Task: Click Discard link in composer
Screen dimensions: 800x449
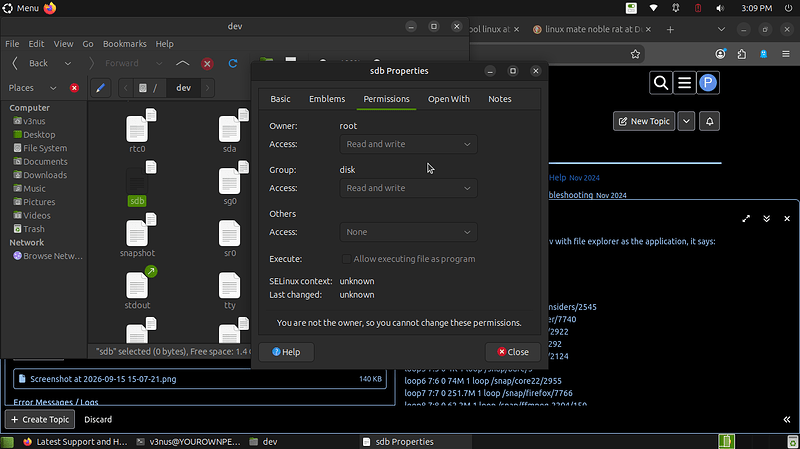Action: (98, 419)
